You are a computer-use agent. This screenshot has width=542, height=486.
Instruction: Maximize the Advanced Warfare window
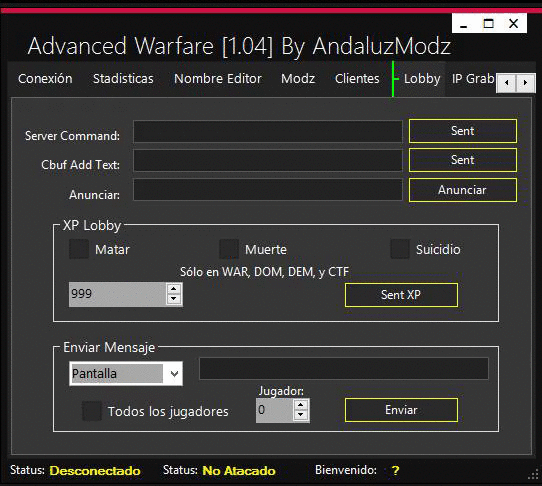[488, 24]
